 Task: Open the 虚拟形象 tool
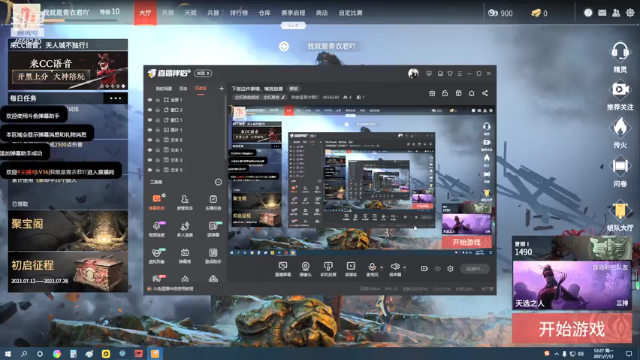tap(157, 256)
